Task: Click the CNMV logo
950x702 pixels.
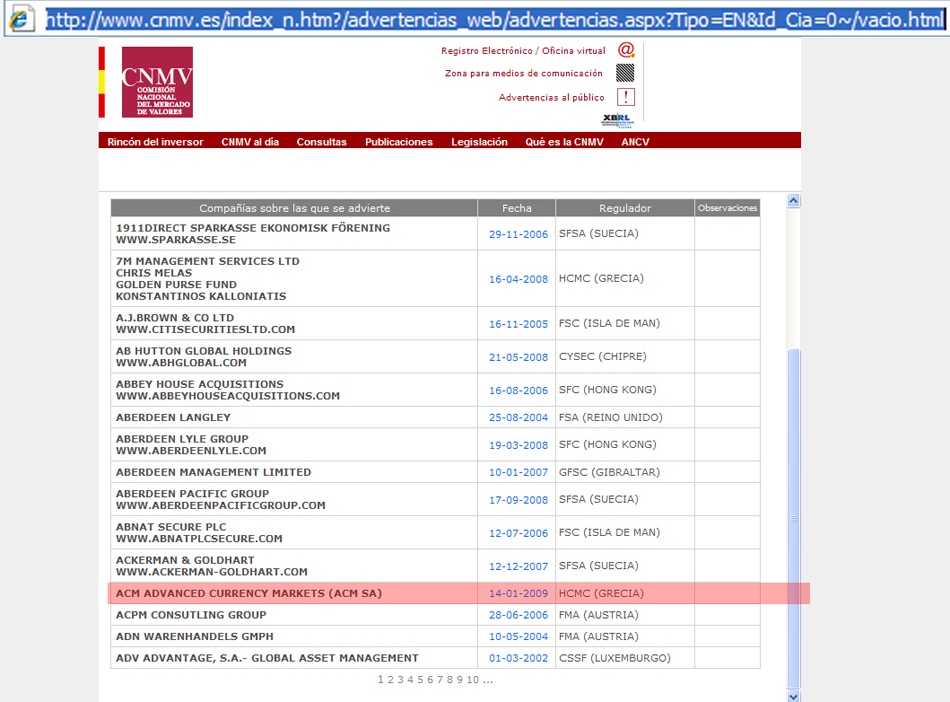Action: 157,82
